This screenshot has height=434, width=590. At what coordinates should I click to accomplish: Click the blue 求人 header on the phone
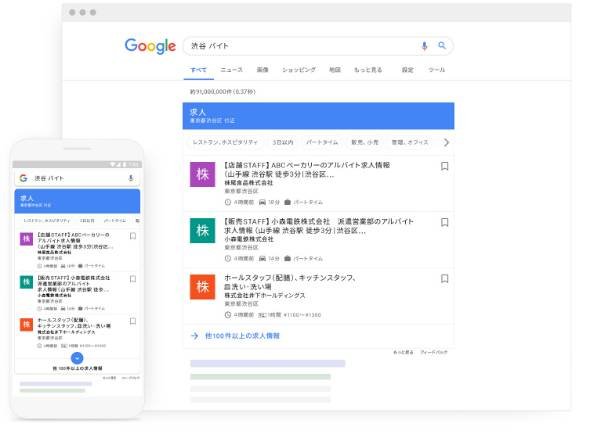coord(77,201)
